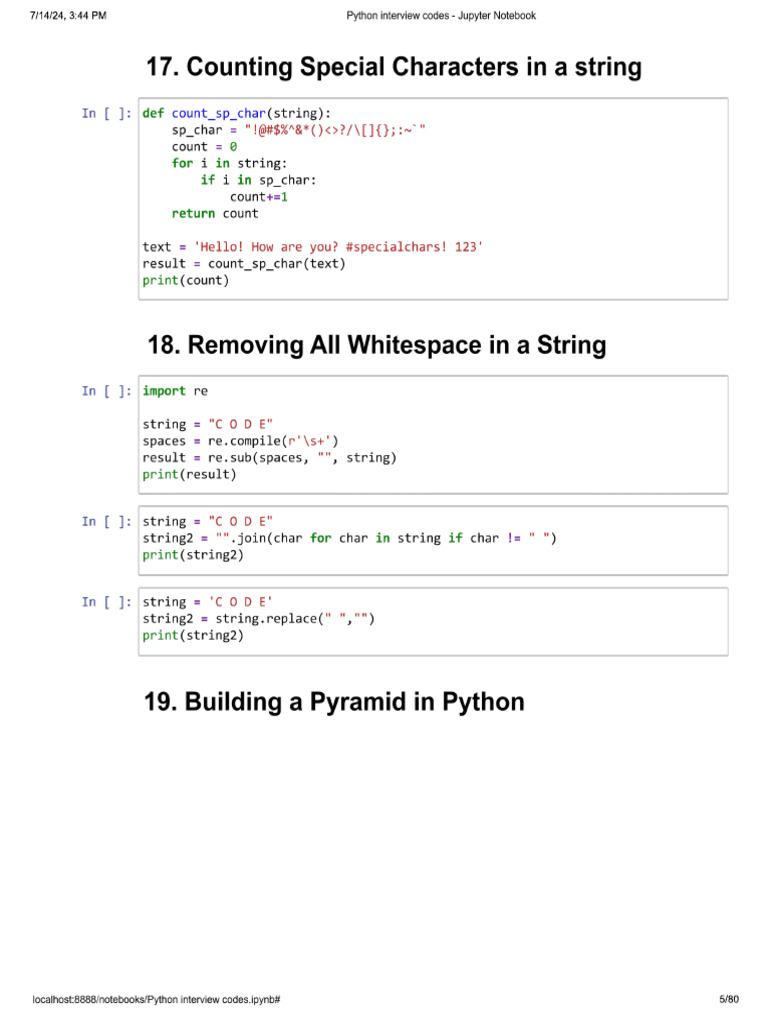Click the line "return count"
Screen dimensions: 768x1024
[x=215, y=214]
